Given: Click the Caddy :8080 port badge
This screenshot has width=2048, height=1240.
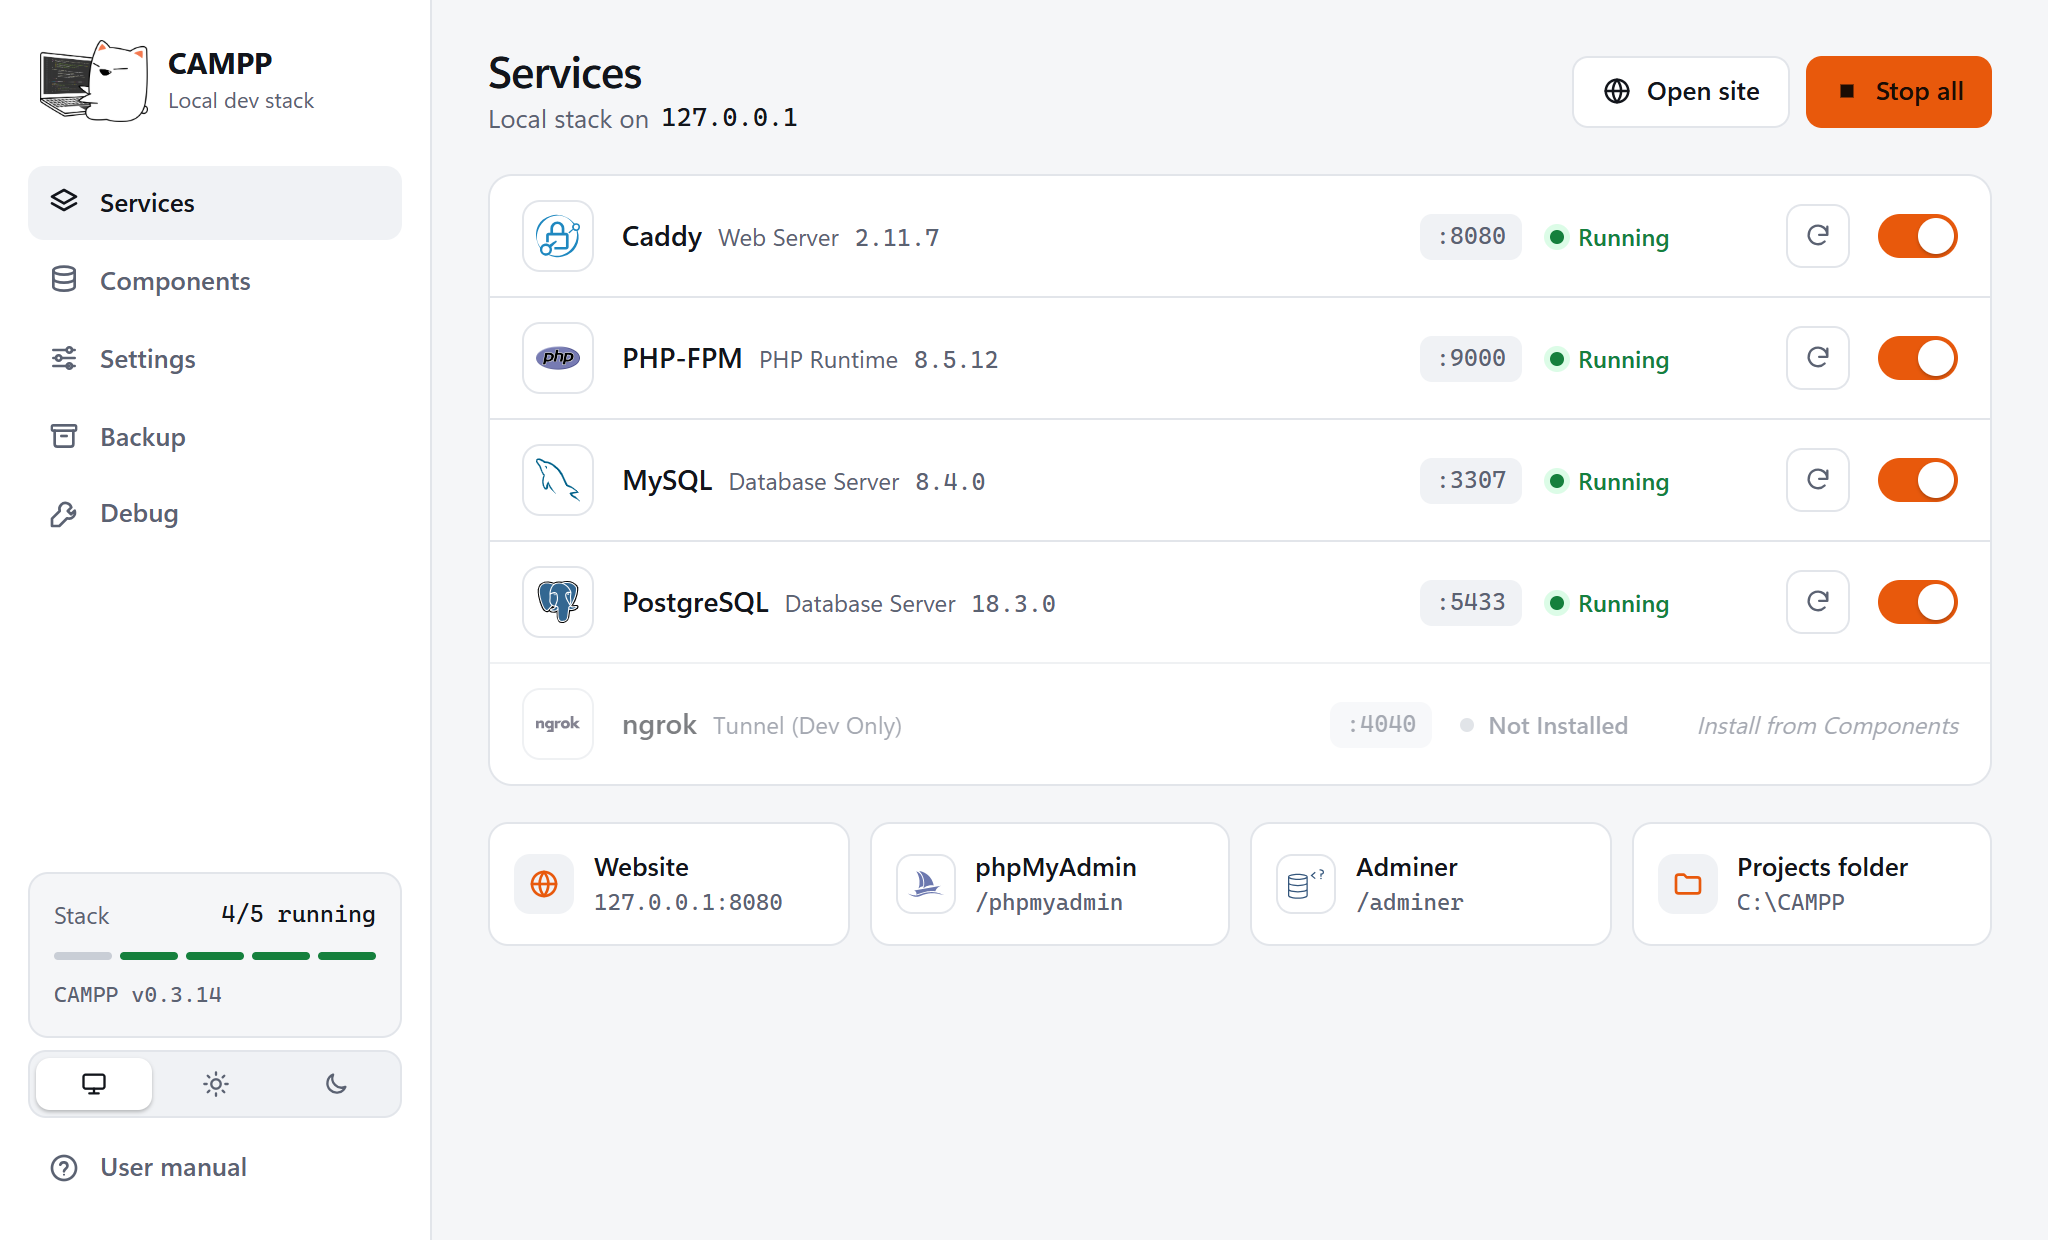Looking at the screenshot, I should pos(1471,237).
